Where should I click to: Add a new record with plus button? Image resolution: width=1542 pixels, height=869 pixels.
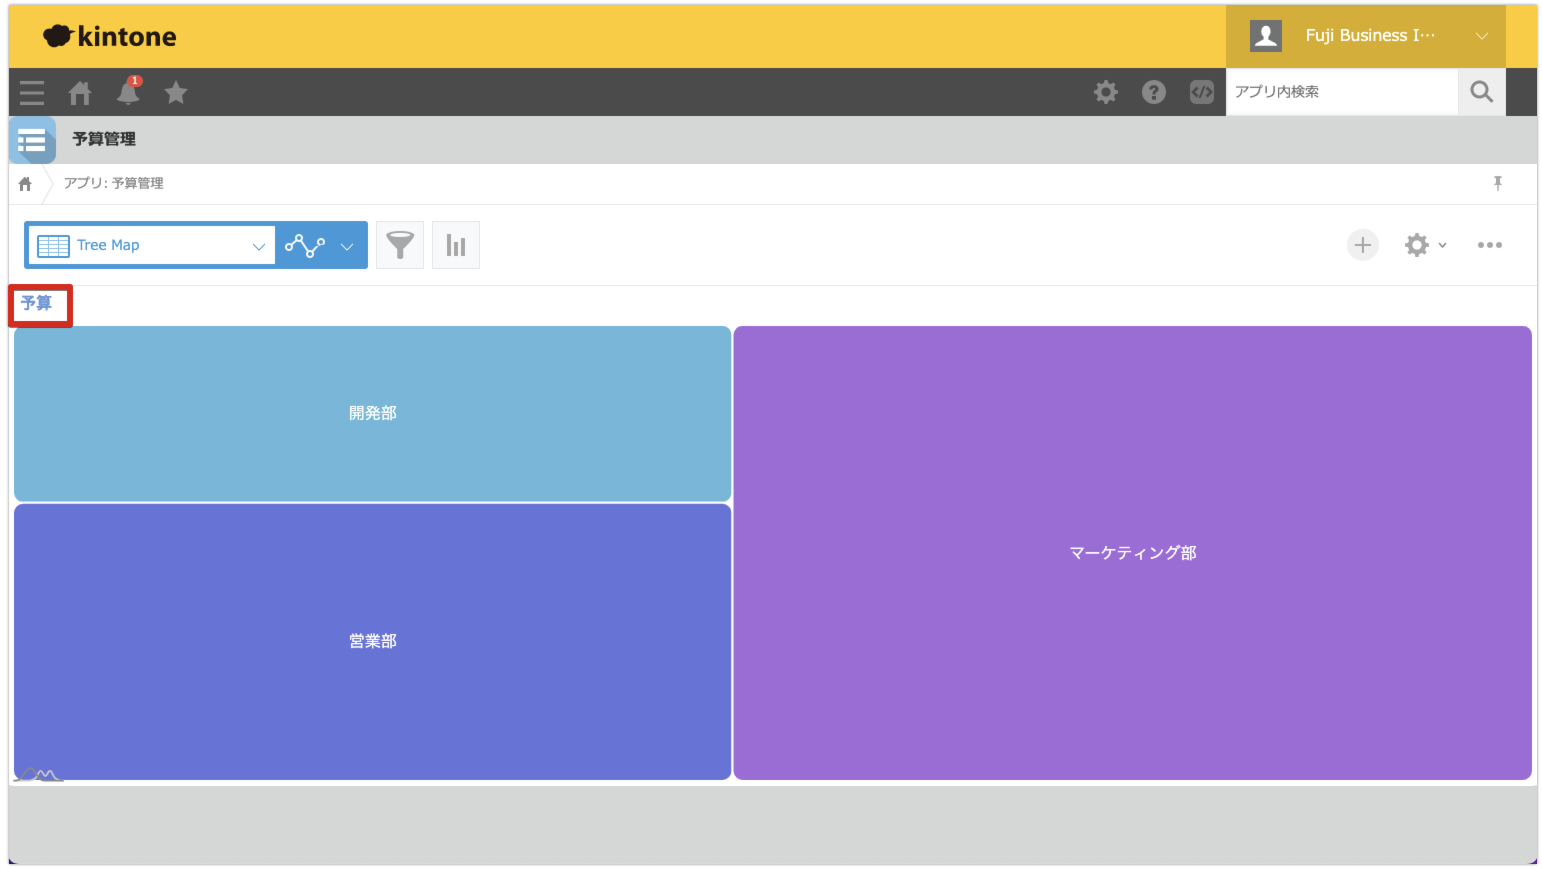1363,245
